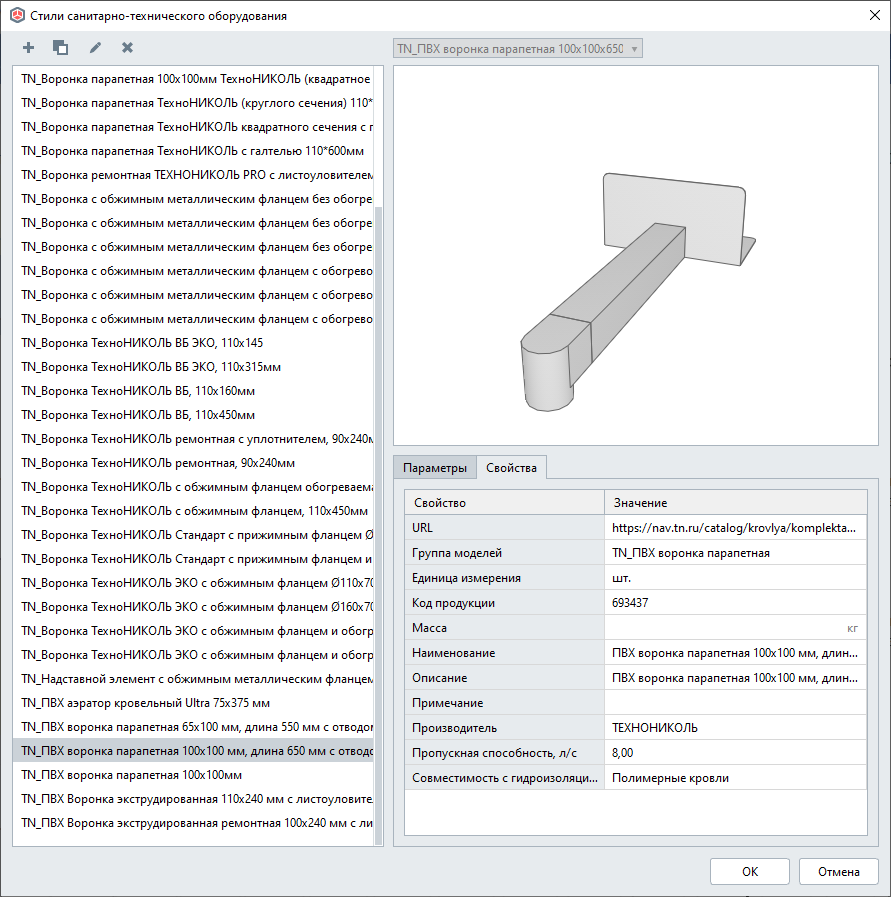Select 'Воронка ТехноНИКОЛЬ с обжимным фланцем обогреваема' item
The height and width of the screenshot is (897, 891).
click(x=193, y=487)
